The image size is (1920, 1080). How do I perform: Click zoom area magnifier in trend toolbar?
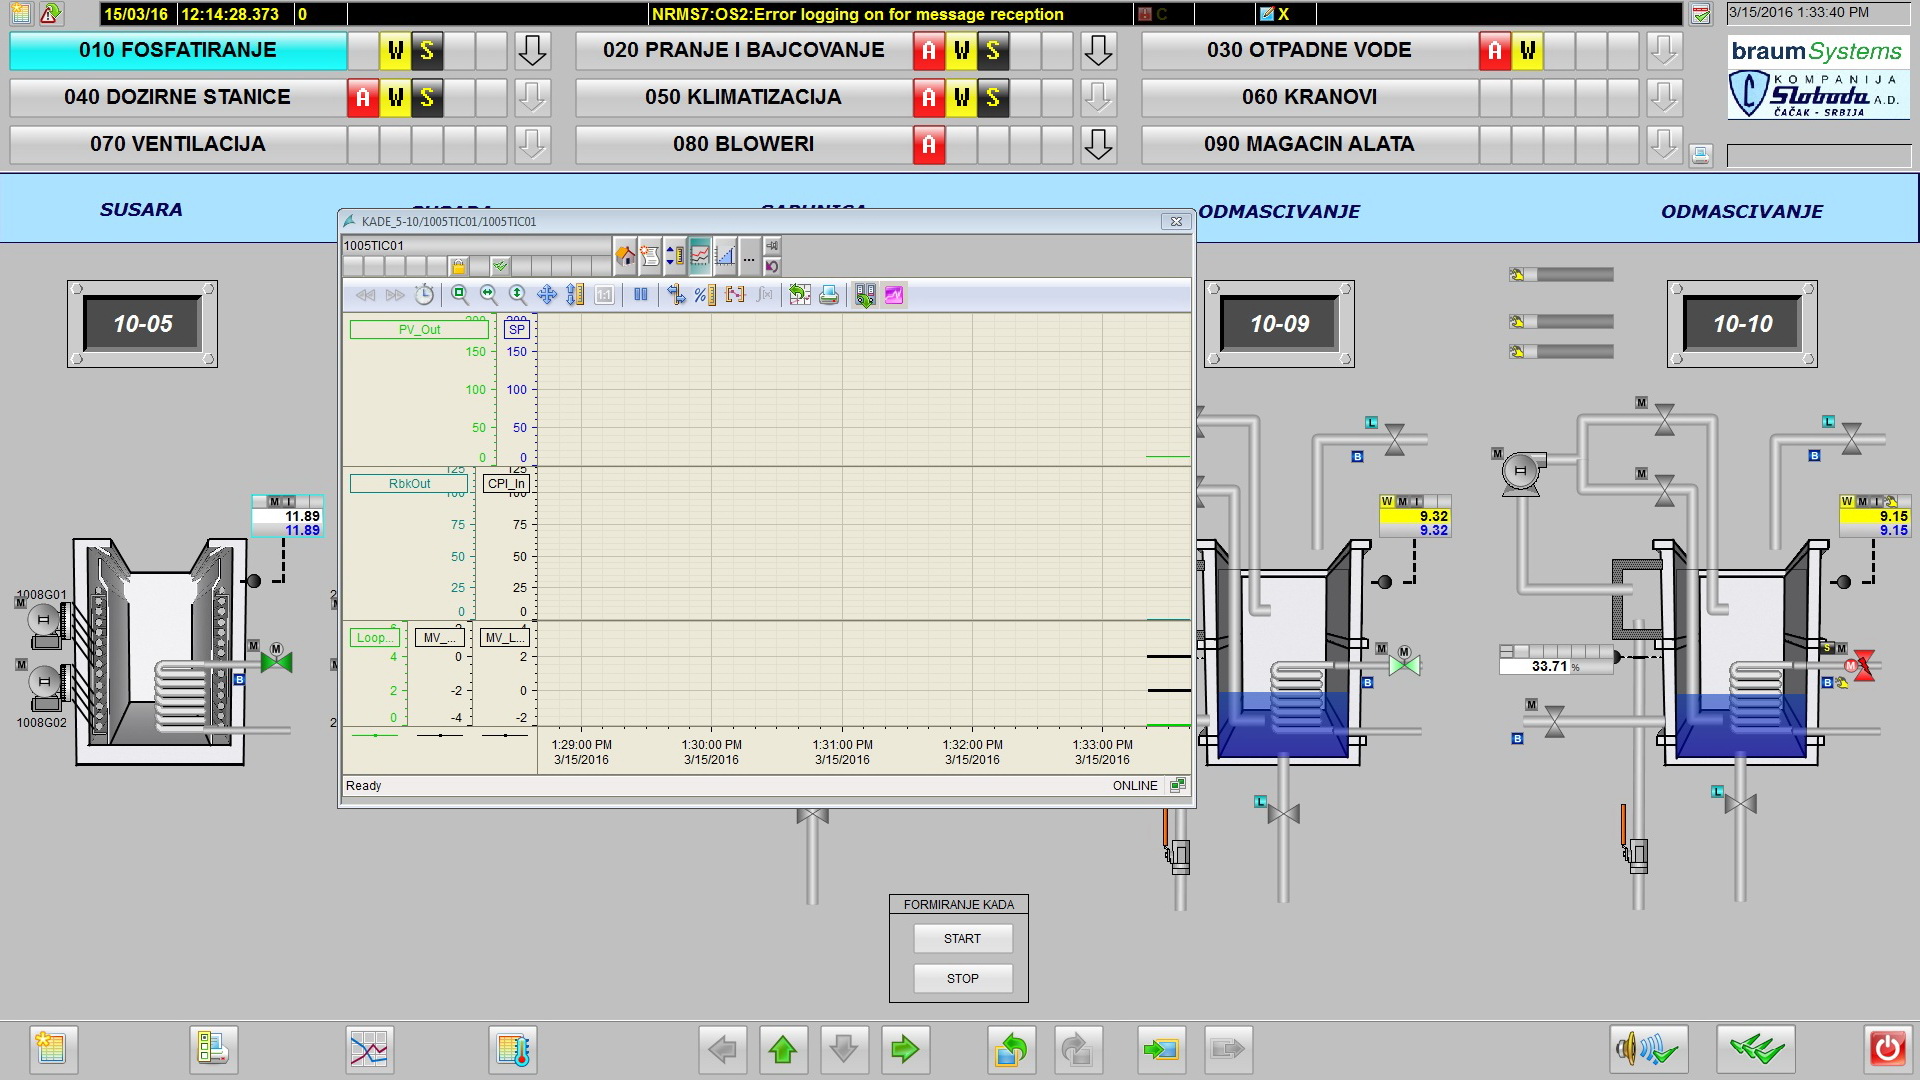[x=460, y=295]
